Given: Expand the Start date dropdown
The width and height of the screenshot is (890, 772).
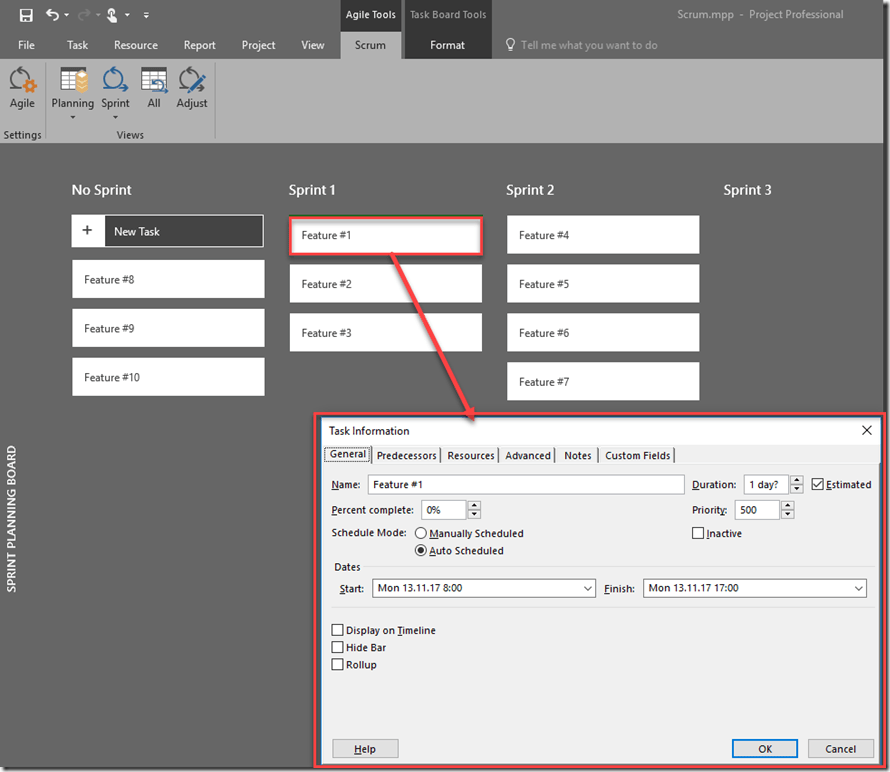Looking at the screenshot, I should 587,588.
